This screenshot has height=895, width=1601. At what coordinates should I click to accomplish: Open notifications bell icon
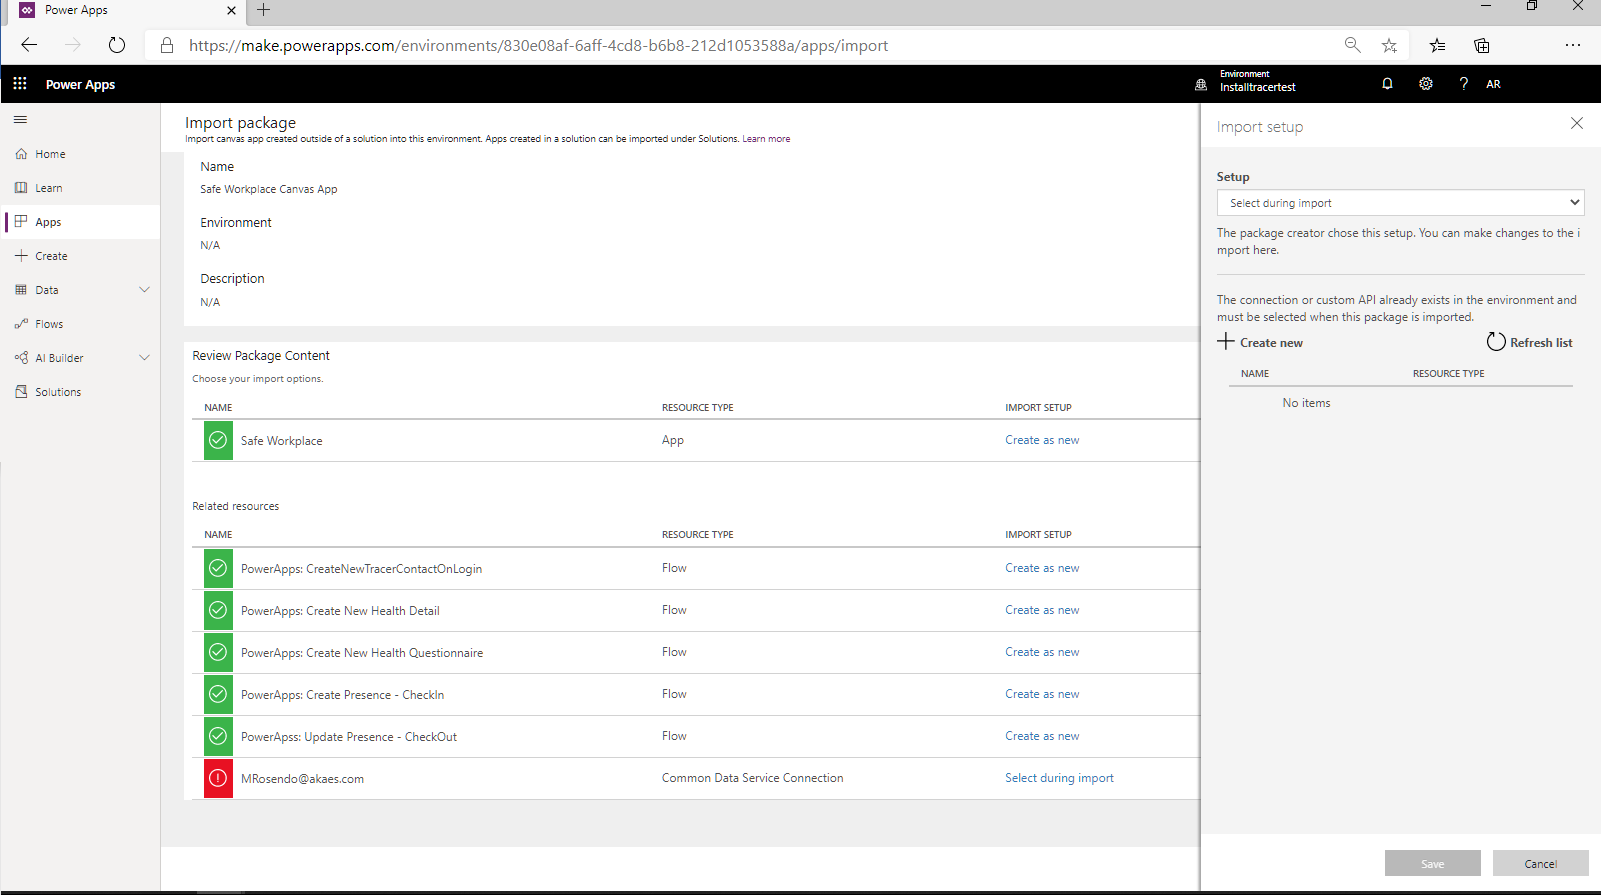(1387, 84)
